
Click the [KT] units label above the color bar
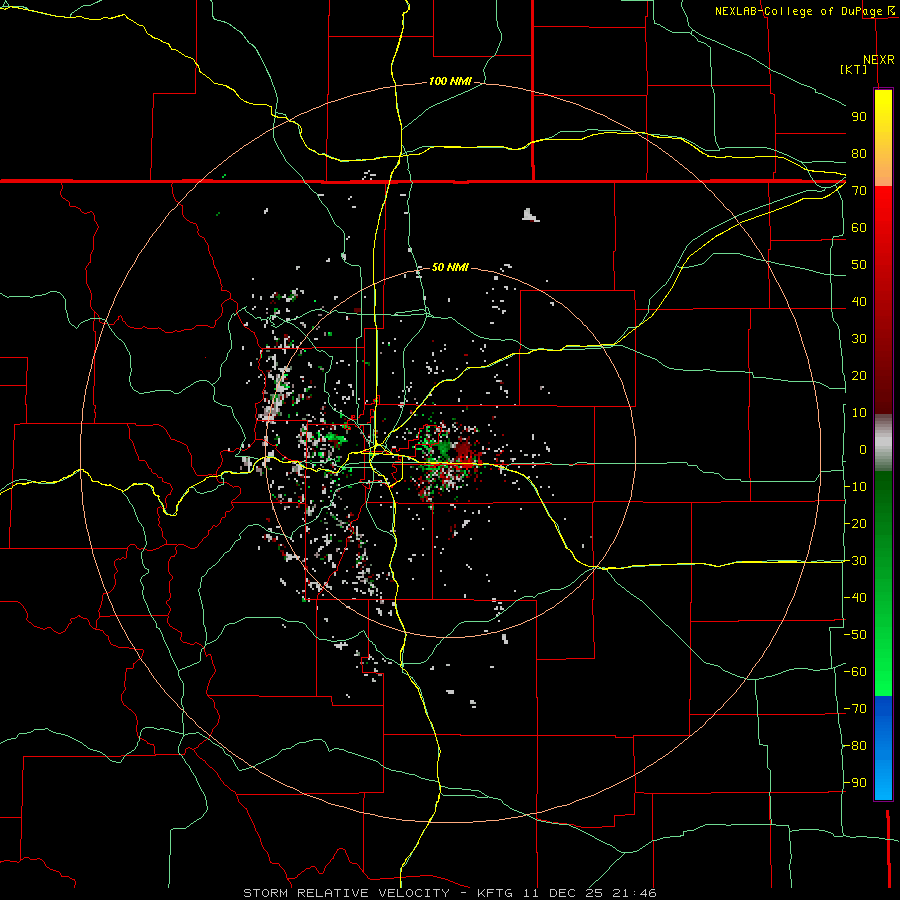point(854,69)
